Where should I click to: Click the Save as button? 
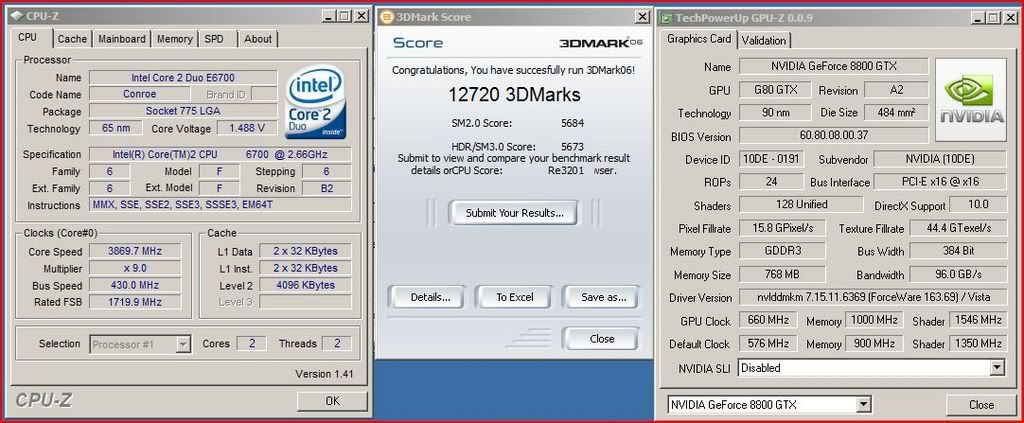coord(603,297)
